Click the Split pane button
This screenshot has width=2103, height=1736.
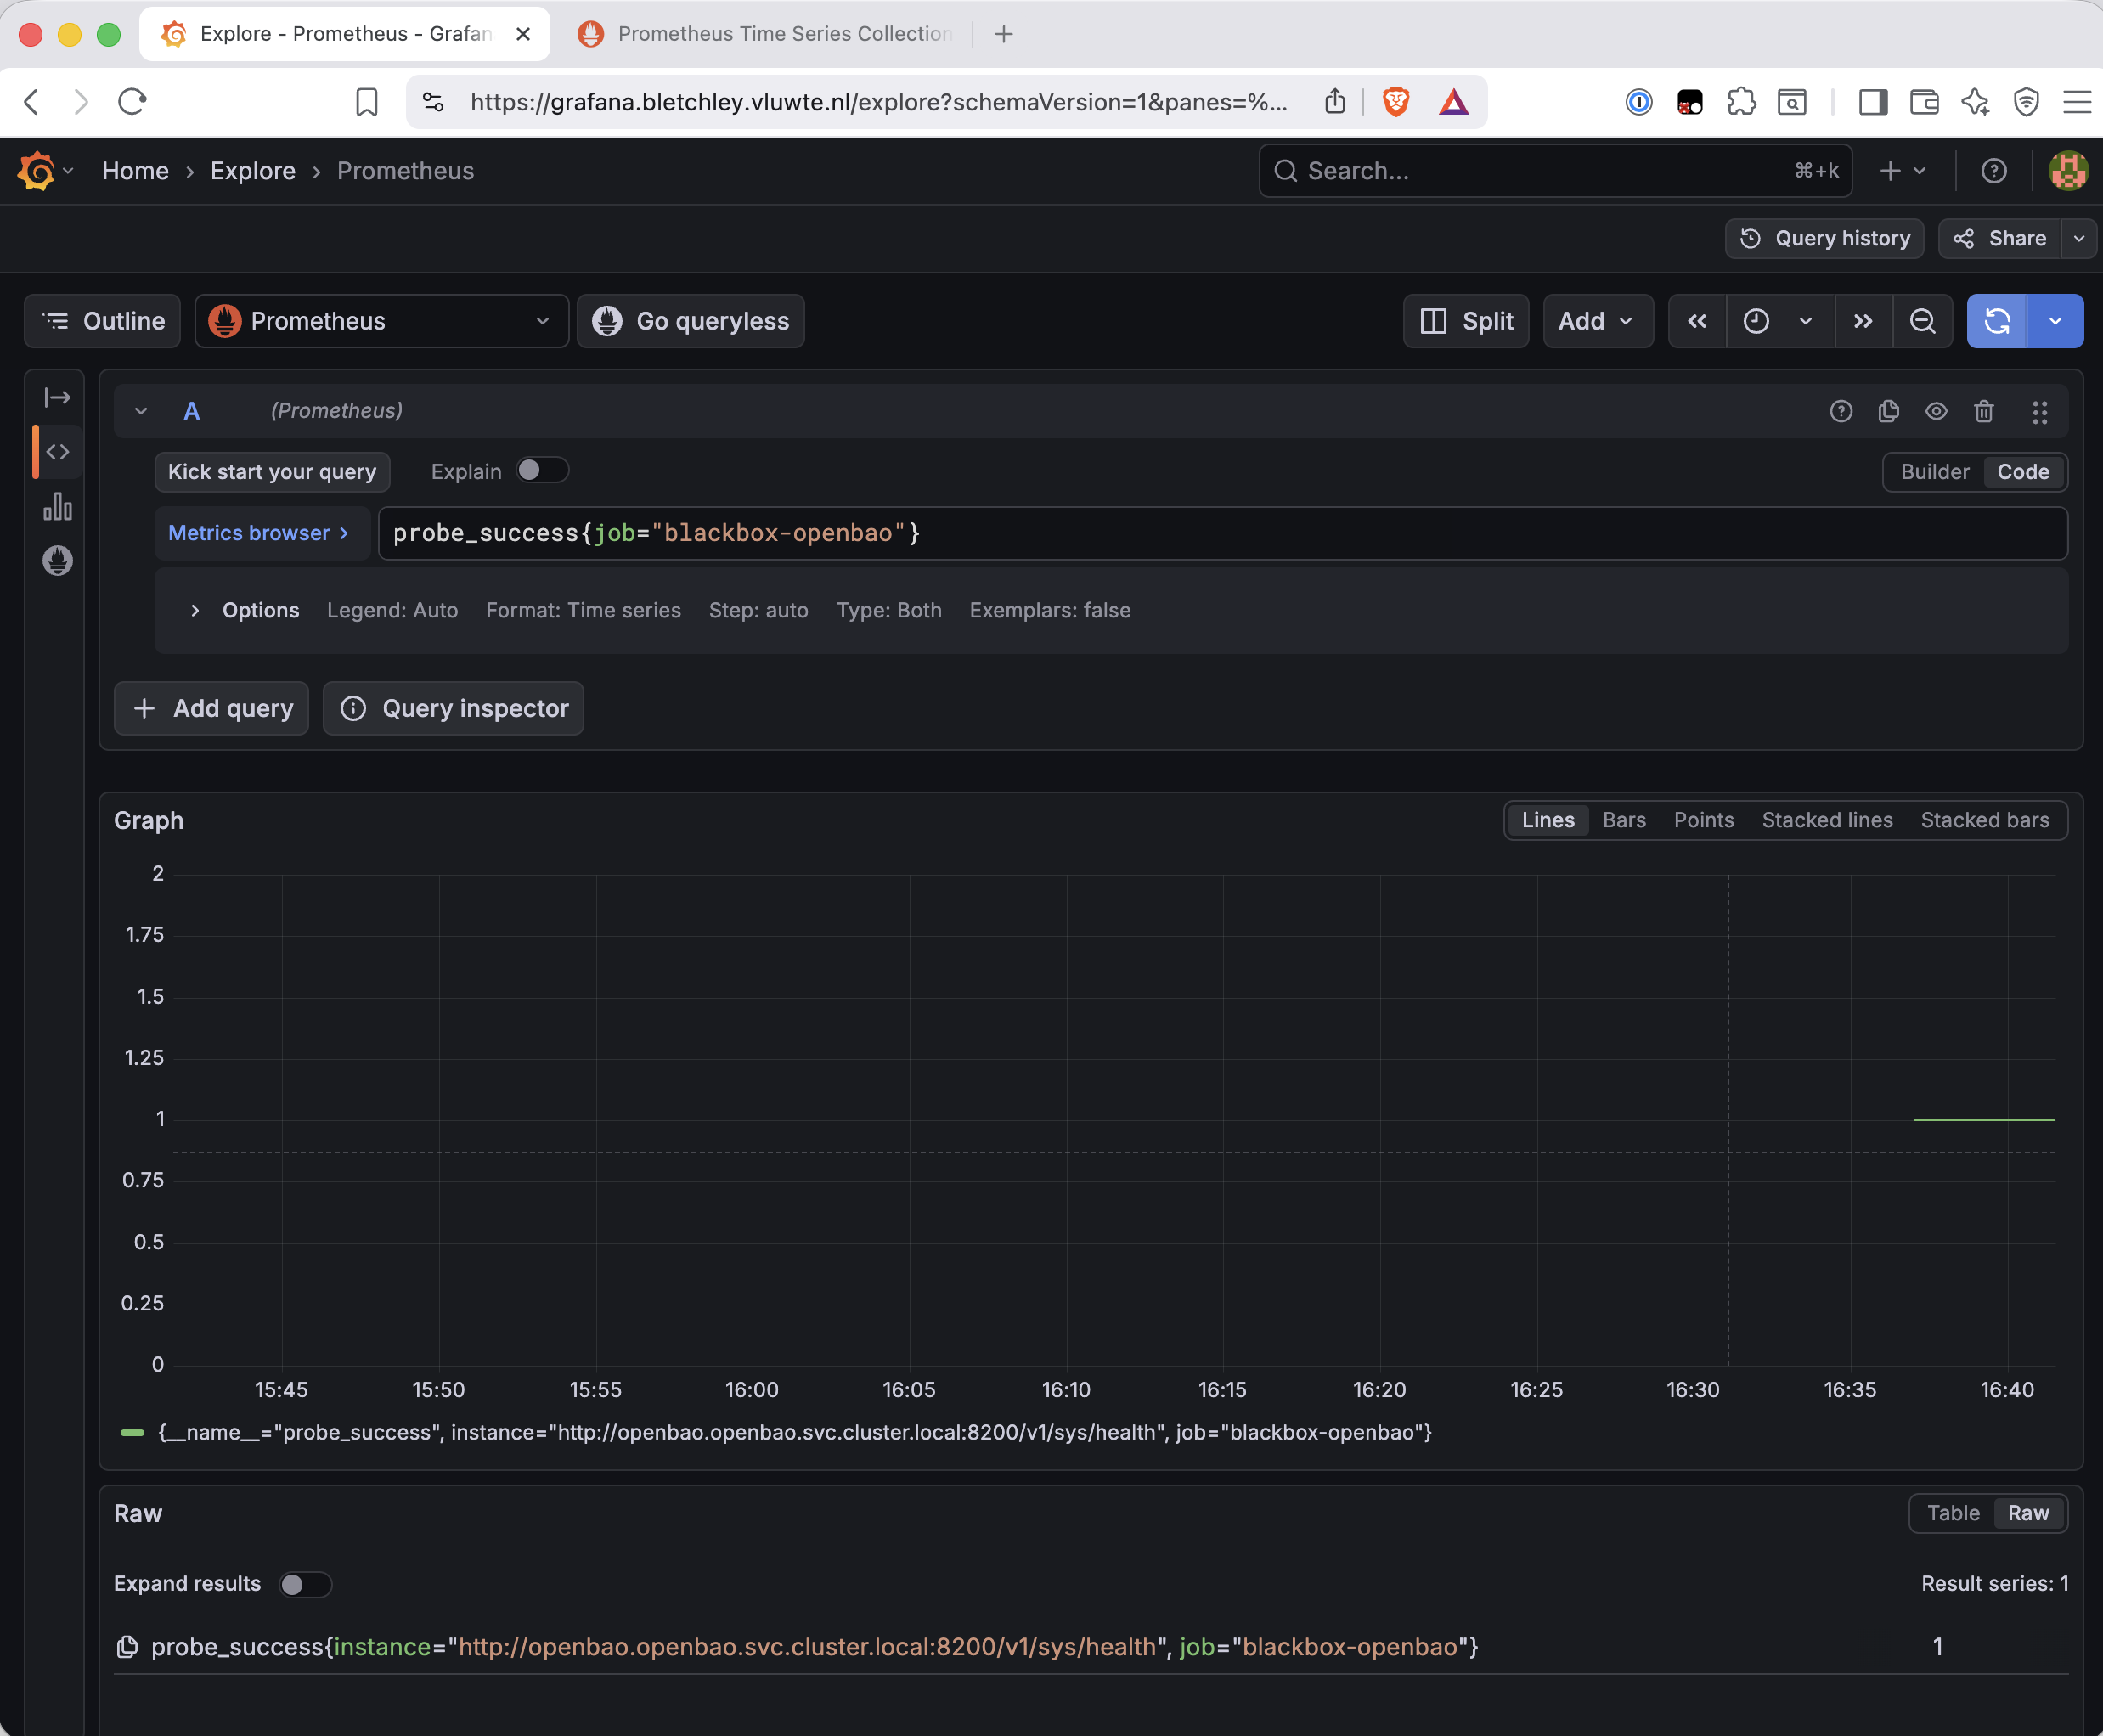coord(1465,321)
